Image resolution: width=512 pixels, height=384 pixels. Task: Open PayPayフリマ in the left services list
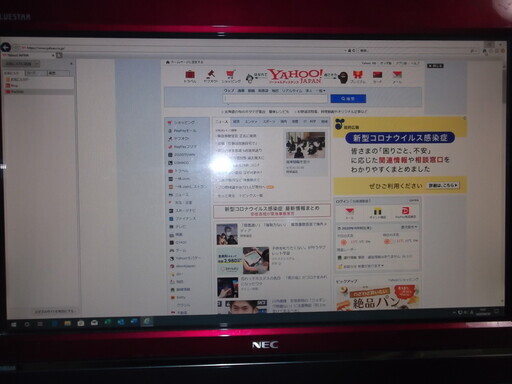pyautogui.click(x=183, y=147)
